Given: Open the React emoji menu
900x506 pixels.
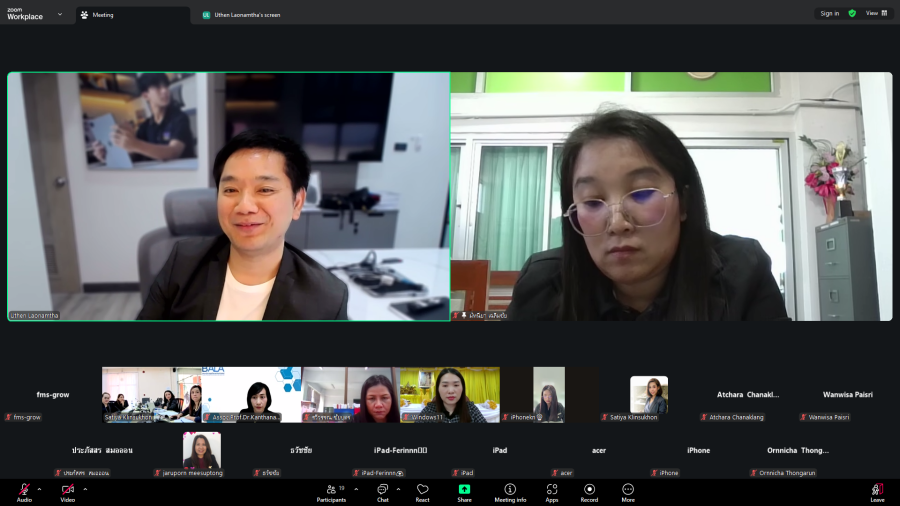Looking at the screenshot, I should coord(423,491).
